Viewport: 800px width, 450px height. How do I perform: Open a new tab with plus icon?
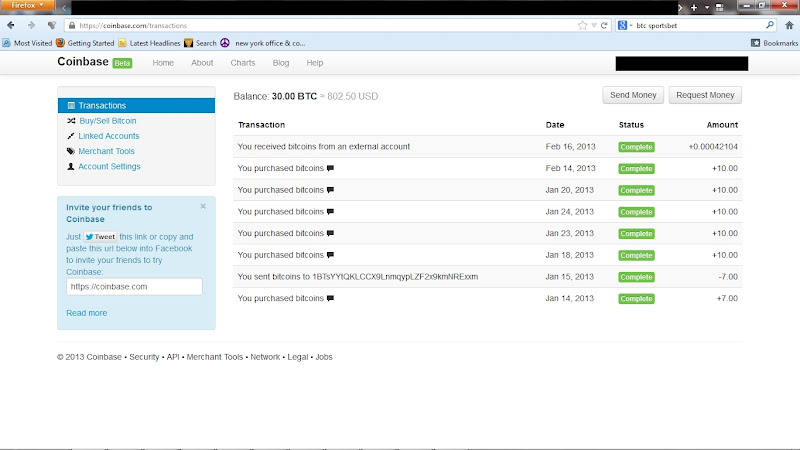coord(694,7)
